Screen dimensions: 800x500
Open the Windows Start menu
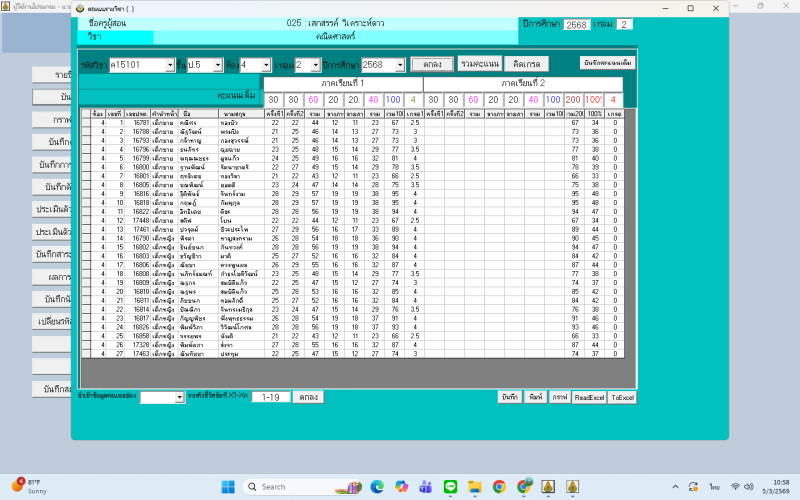pyautogui.click(x=227, y=487)
